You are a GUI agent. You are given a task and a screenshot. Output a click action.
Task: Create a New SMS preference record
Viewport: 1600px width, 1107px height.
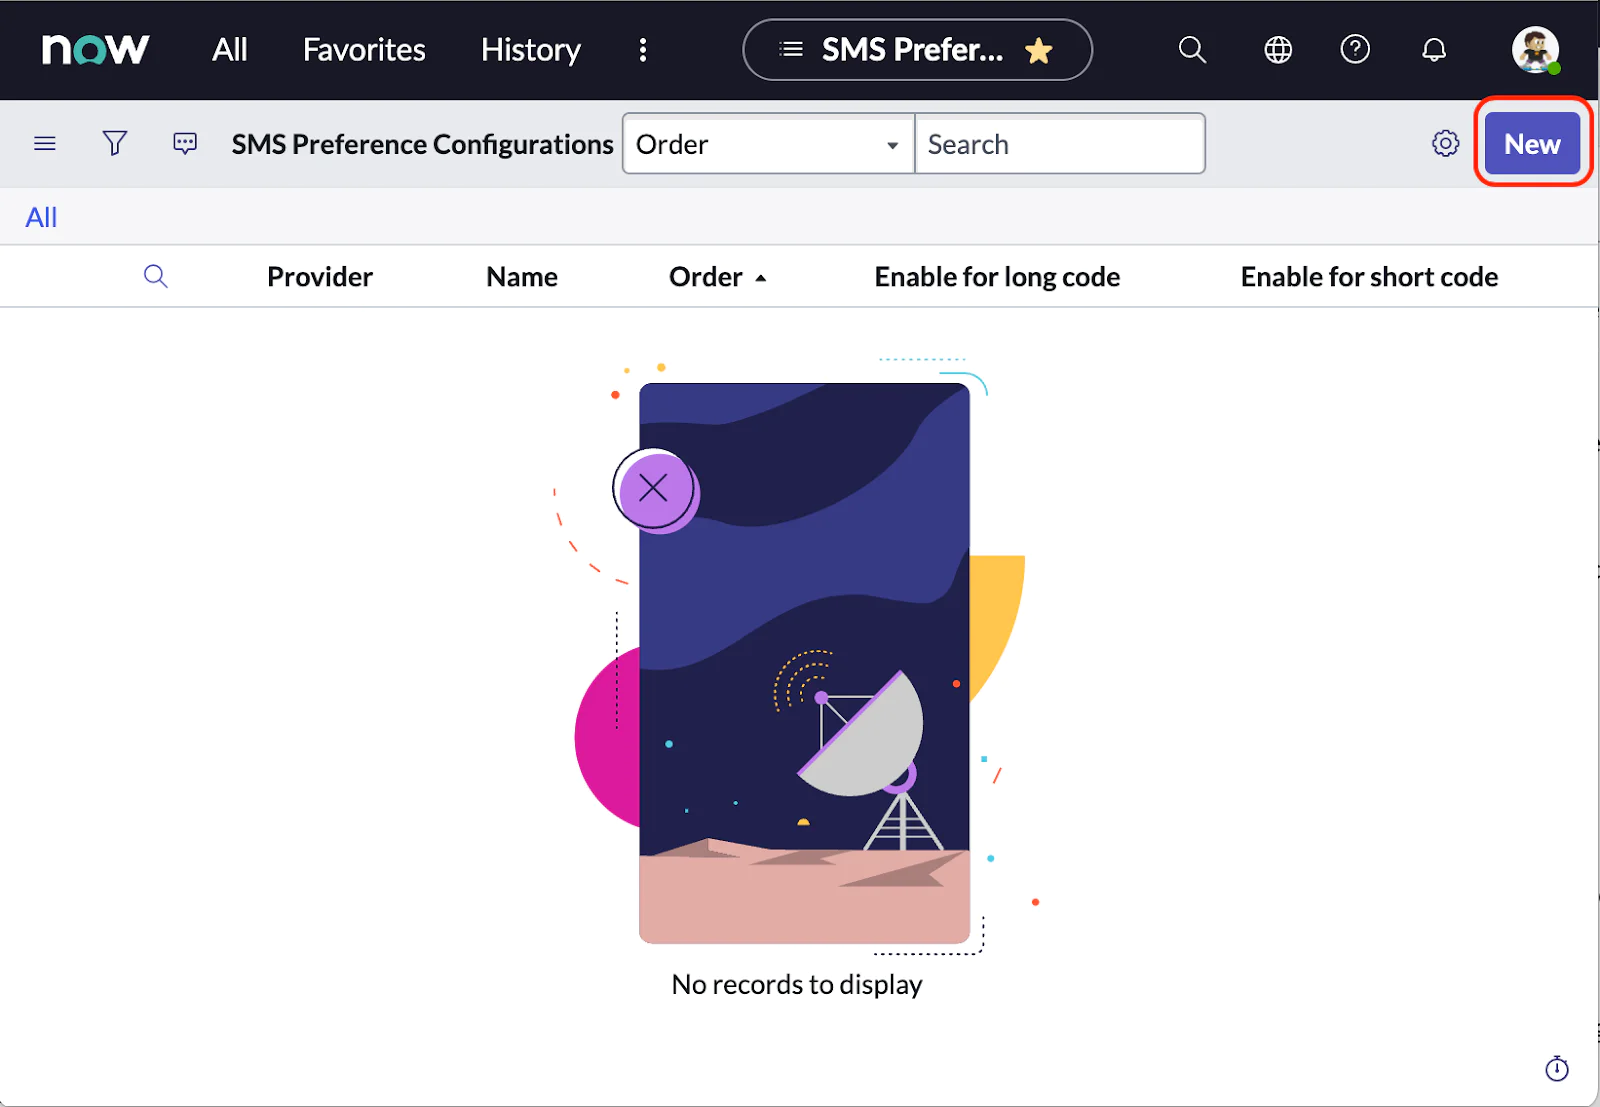point(1532,144)
